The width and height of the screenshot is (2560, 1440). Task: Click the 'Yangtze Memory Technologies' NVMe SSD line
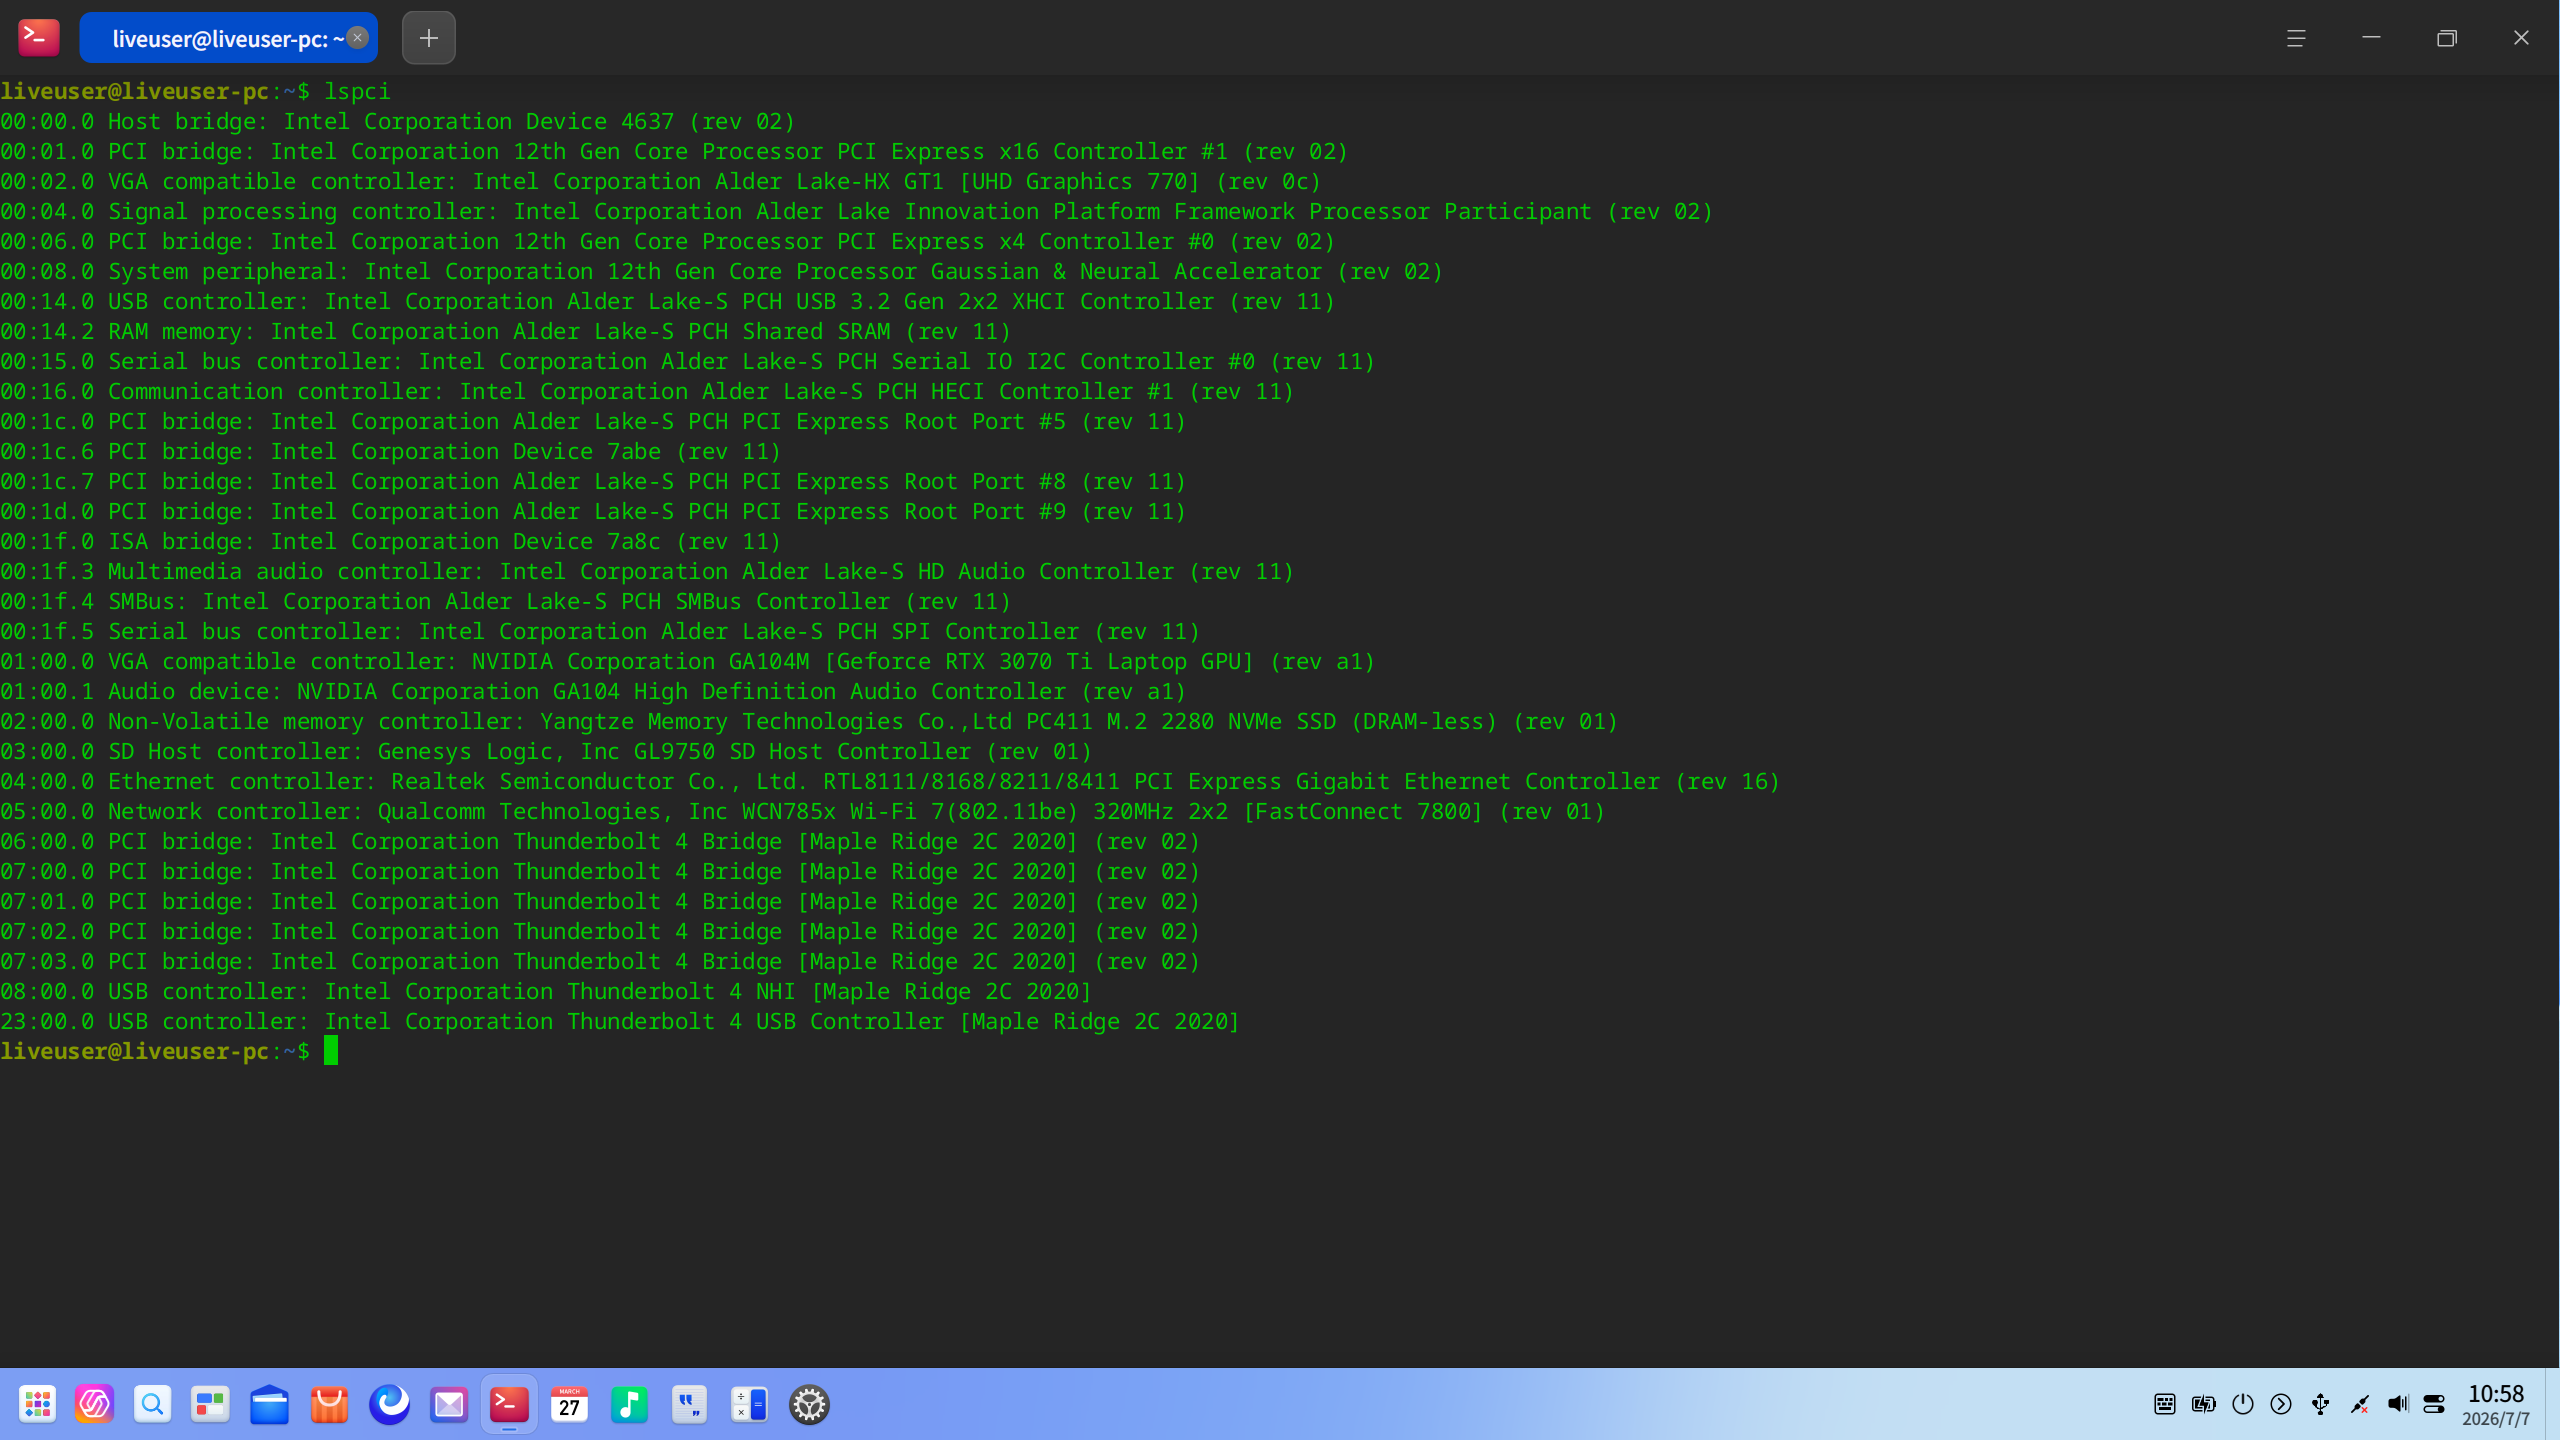click(x=809, y=722)
